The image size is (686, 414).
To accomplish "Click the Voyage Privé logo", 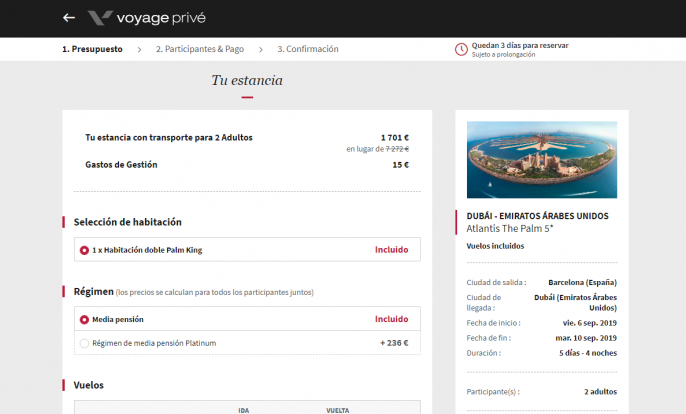I will point(99,18).
